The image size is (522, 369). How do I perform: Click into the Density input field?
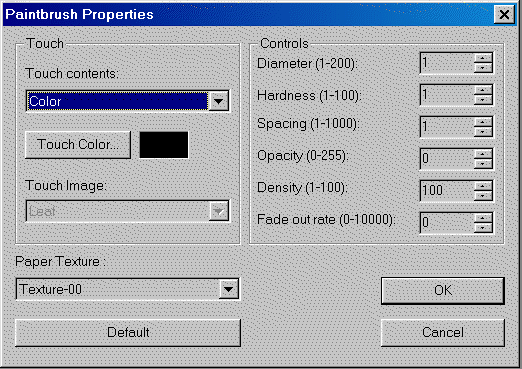[x=447, y=191]
